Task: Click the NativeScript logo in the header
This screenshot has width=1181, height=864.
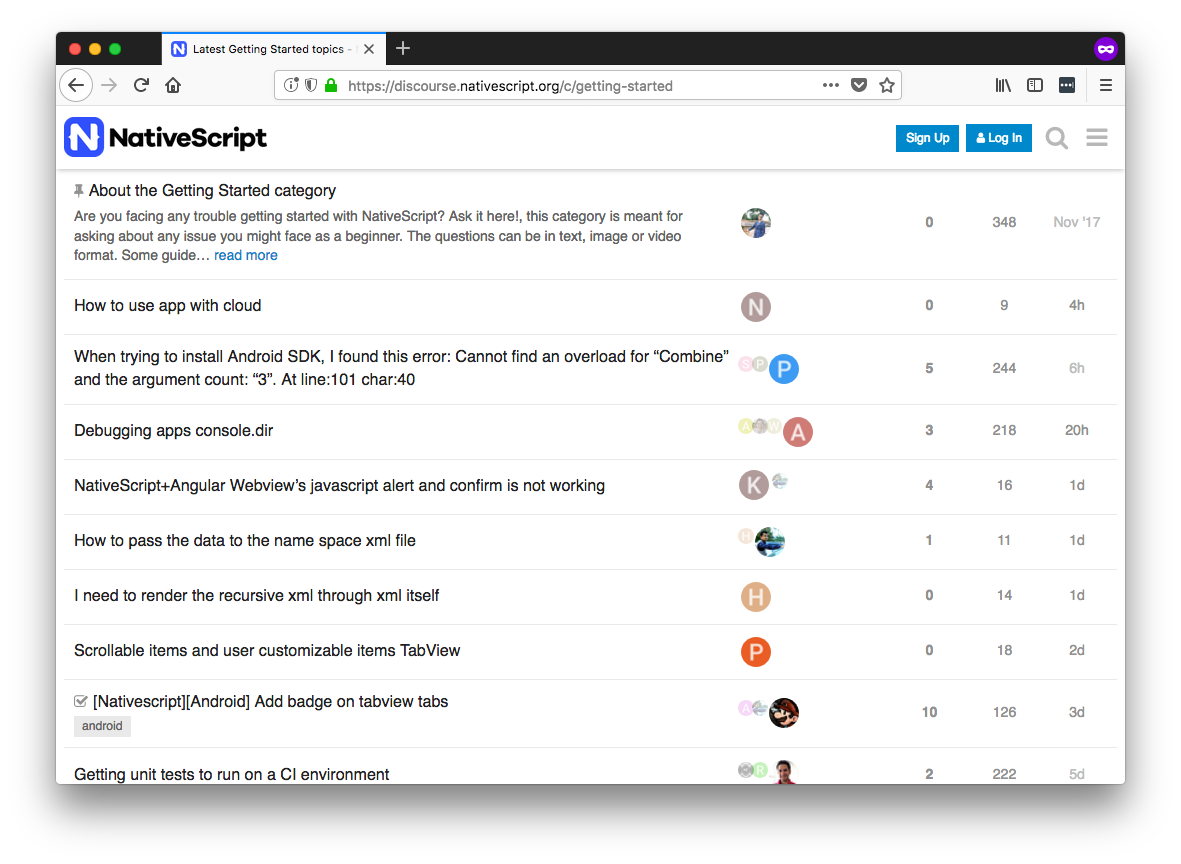Action: click(x=166, y=138)
